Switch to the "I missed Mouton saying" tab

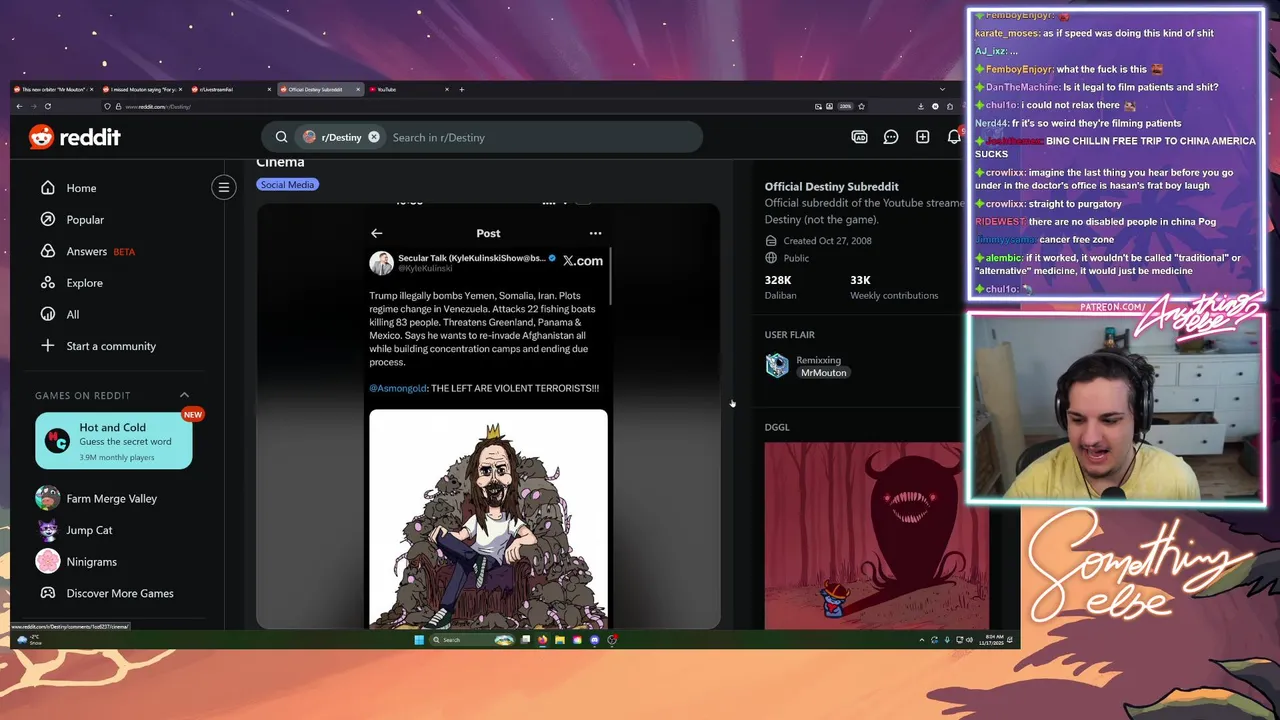pyautogui.click(x=143, y=89)
